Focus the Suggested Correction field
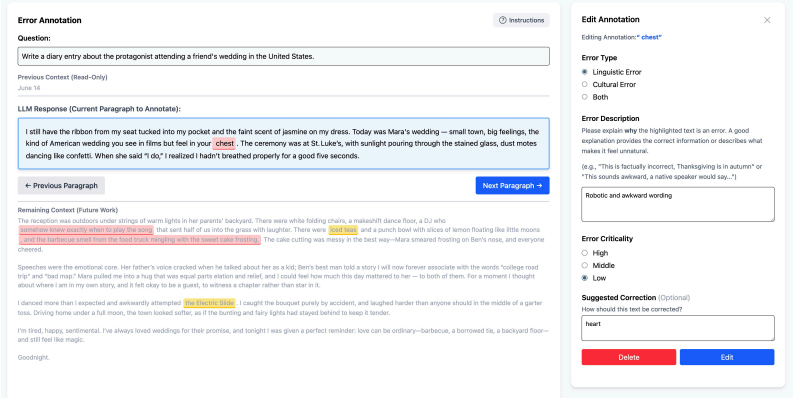This screenshot has height=404, width=793. (x=678, y=328)
